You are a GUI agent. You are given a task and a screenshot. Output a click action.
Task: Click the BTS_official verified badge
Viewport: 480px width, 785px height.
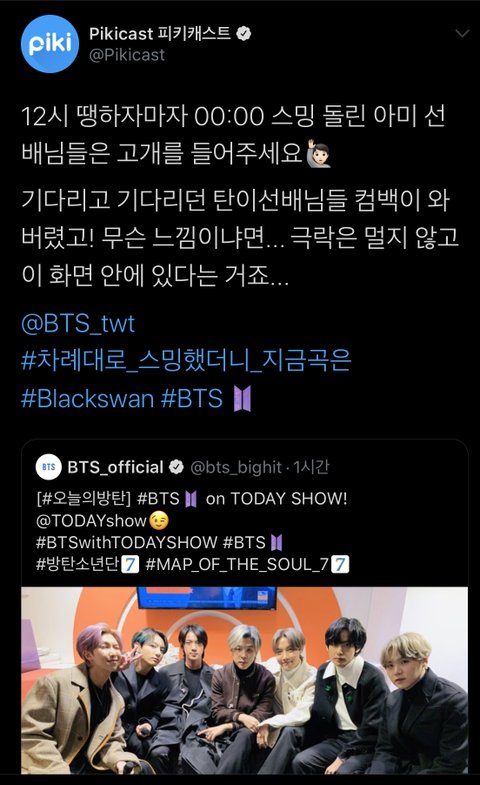point(176,467)
